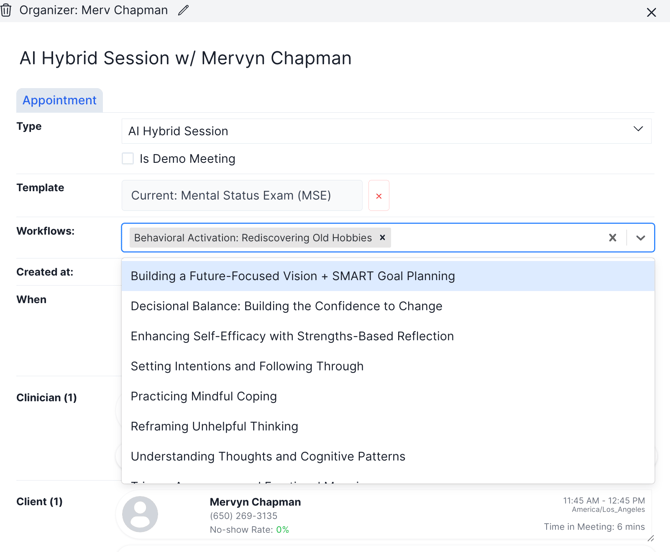670x552 pixels.
Task: Pick Setting Intentions and Following Through
Action: [247, 366]
